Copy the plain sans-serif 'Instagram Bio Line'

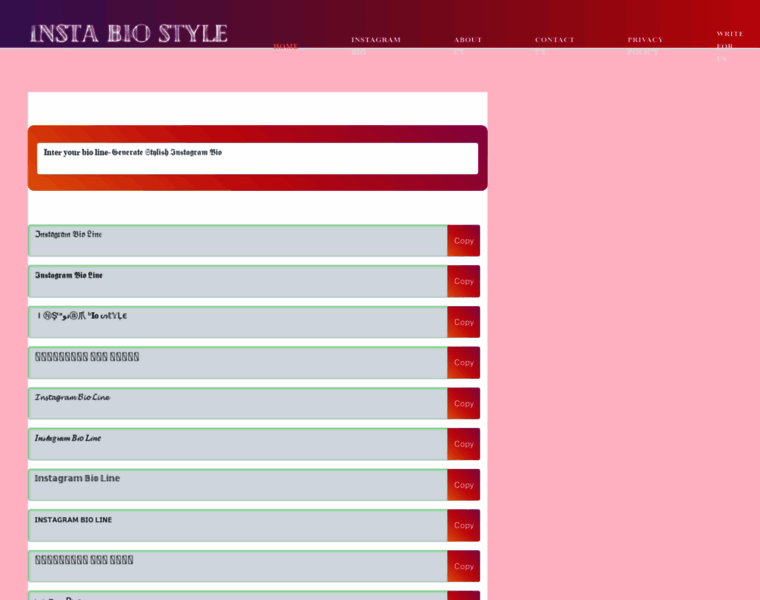coord(463,485)
